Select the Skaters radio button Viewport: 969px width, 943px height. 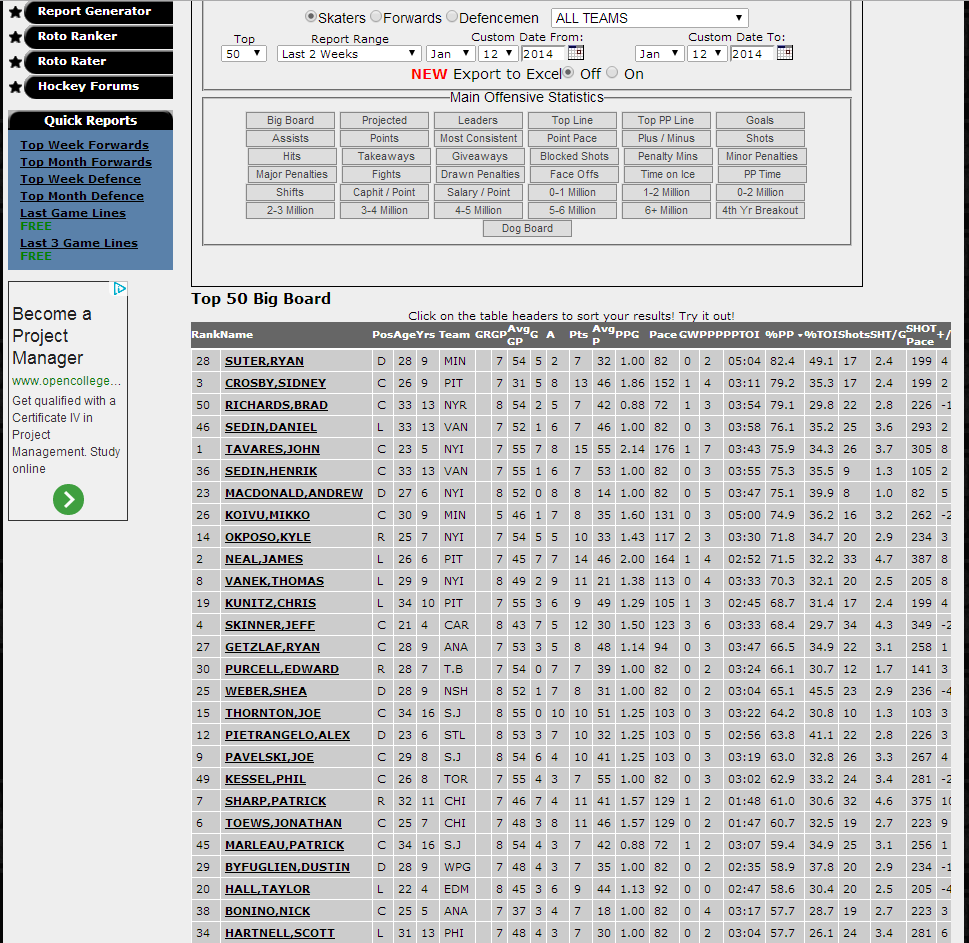[x=311, y=17]
